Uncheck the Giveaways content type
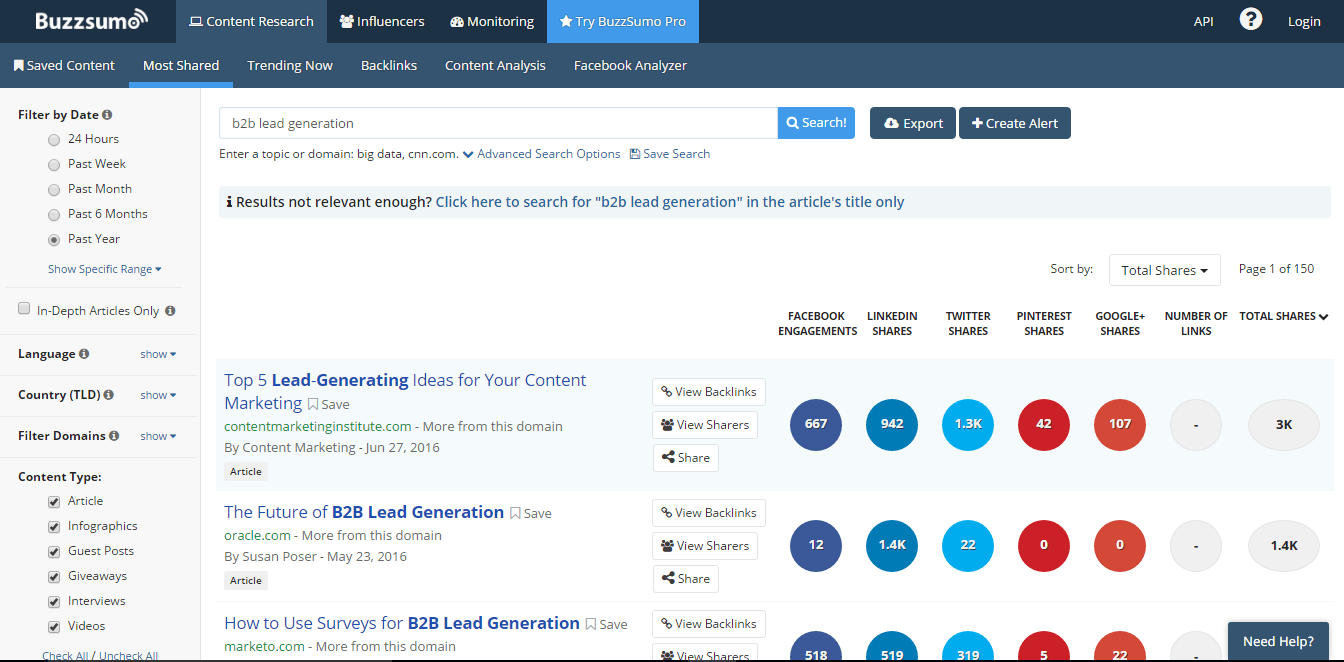 [54, 576]
